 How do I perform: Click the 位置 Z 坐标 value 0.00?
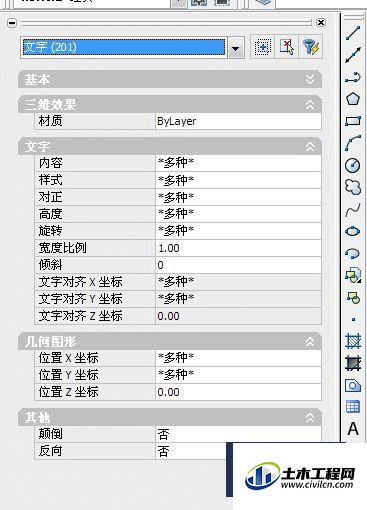point(238,392)
